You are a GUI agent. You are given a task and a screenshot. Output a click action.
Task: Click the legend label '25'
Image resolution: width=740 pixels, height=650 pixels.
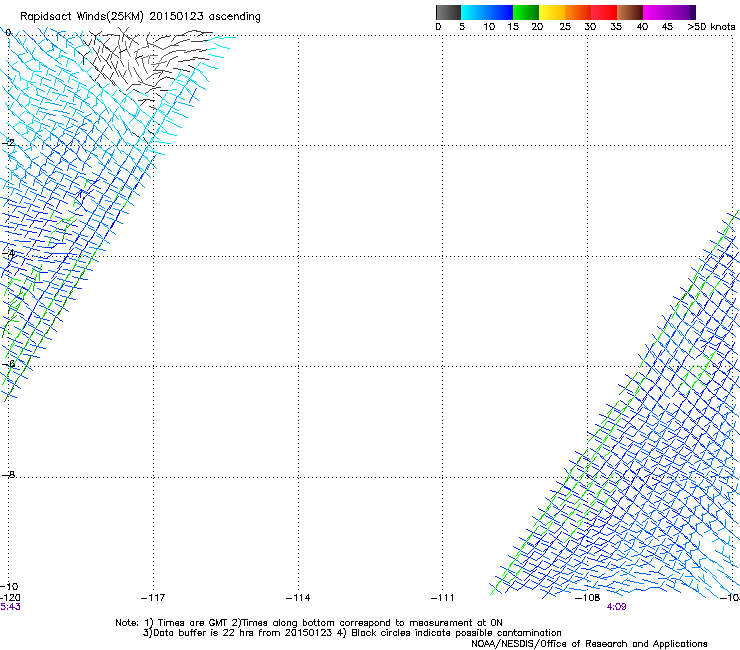(565, 27)
